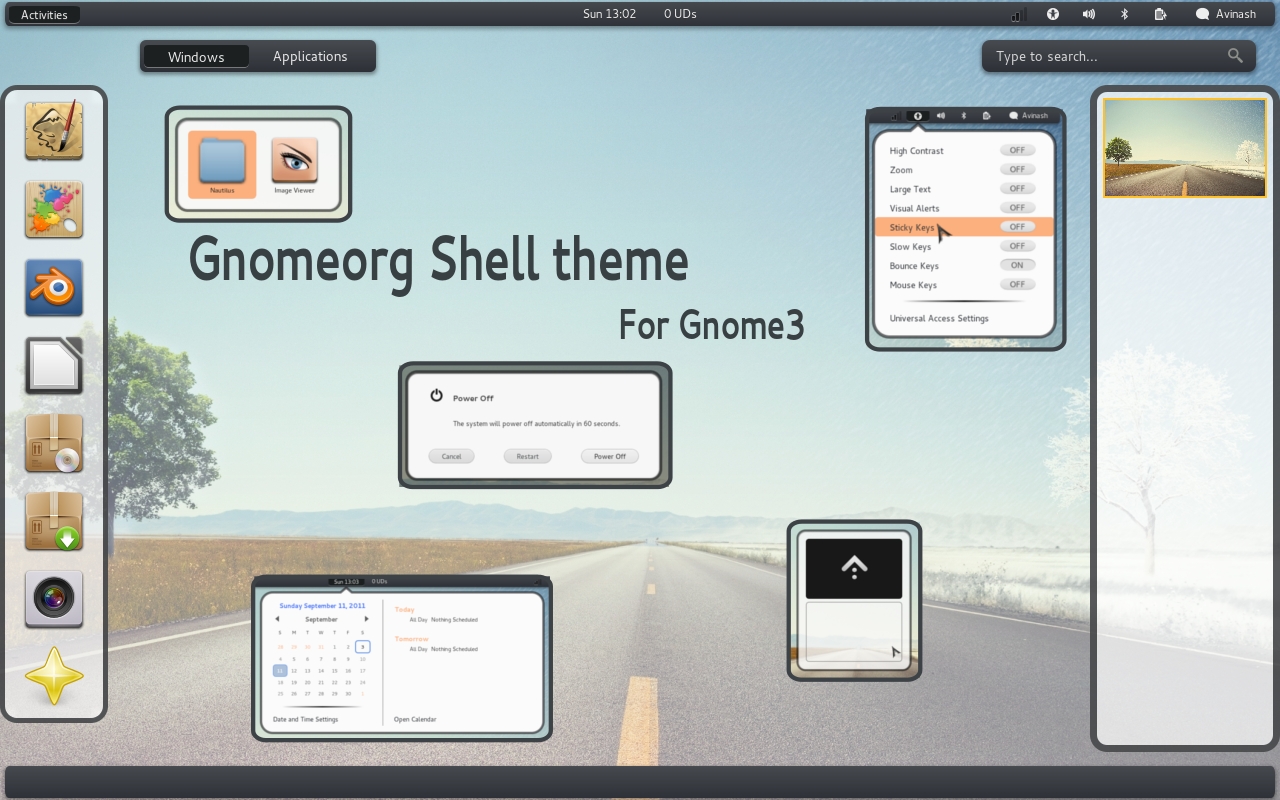Open LibreOffice from the dock
1280x800 pixels.
point(54,365)
